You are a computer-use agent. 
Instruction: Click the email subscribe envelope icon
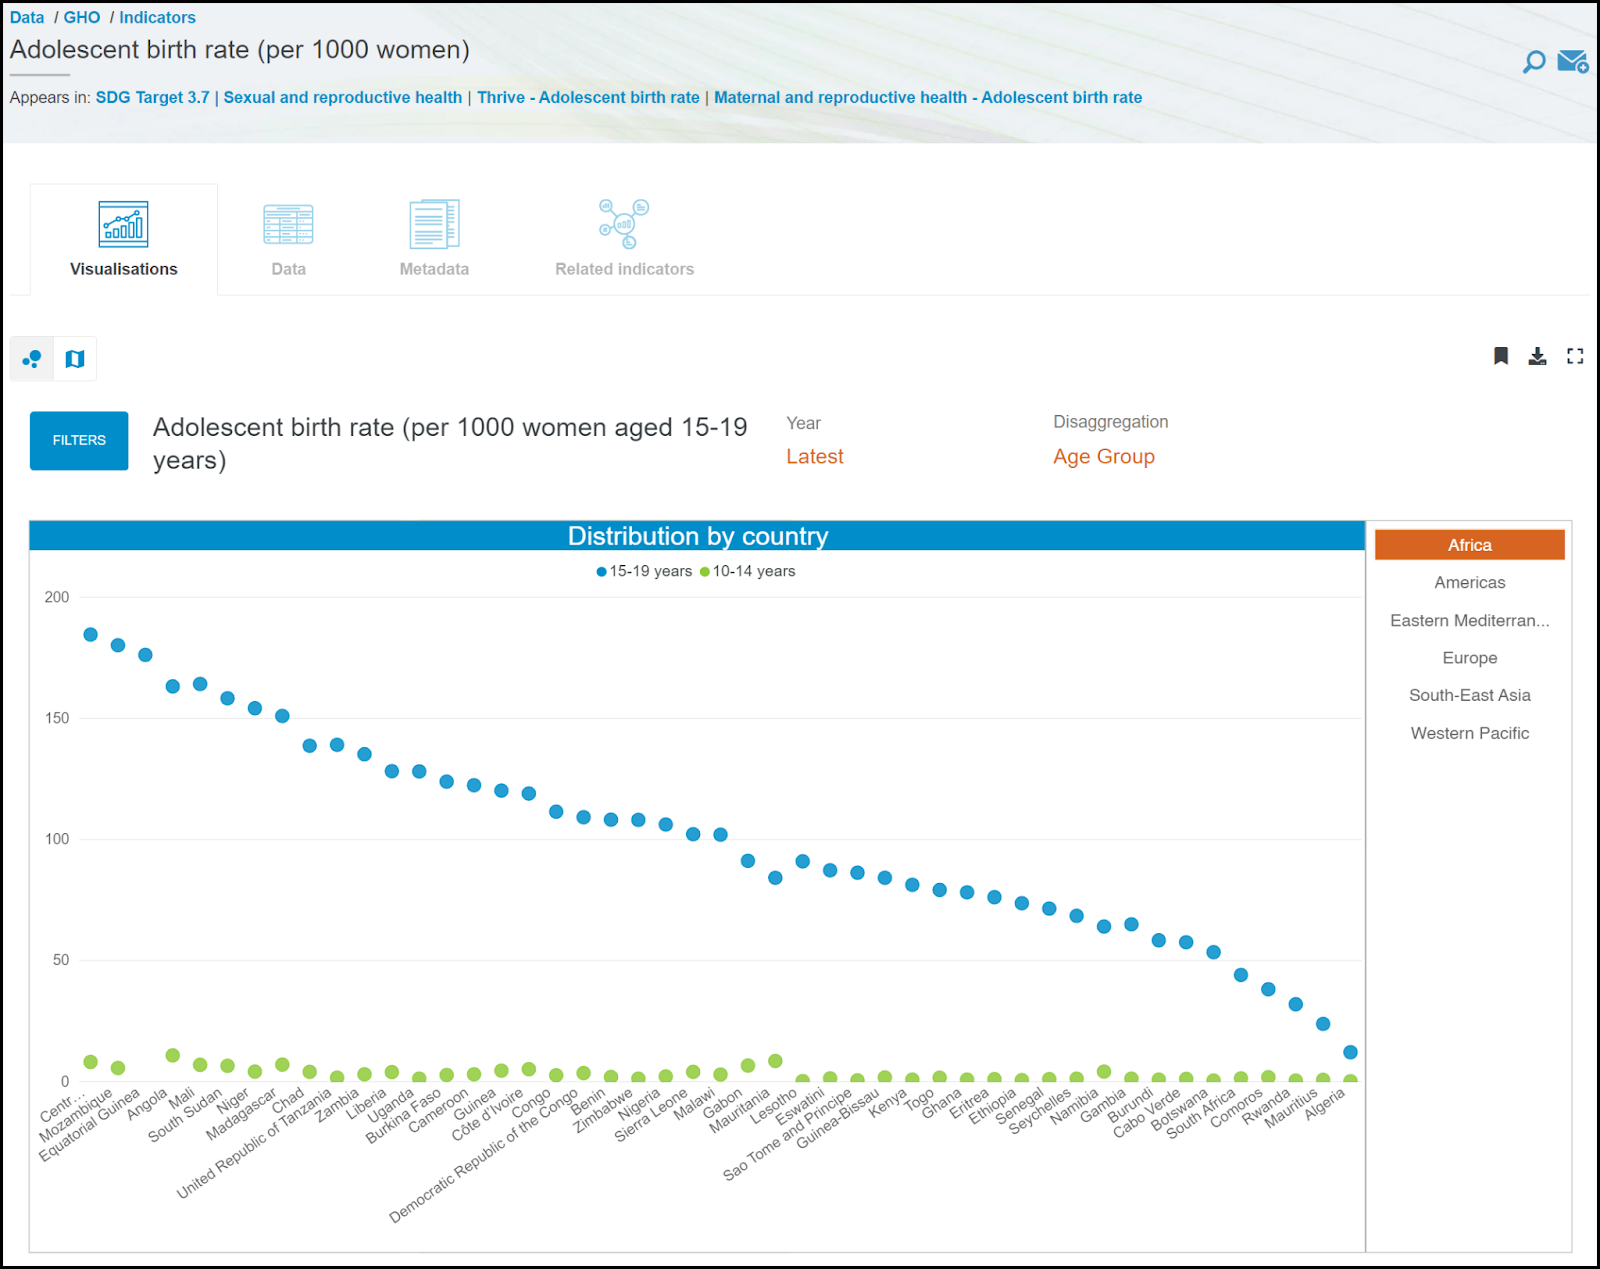1572,62
